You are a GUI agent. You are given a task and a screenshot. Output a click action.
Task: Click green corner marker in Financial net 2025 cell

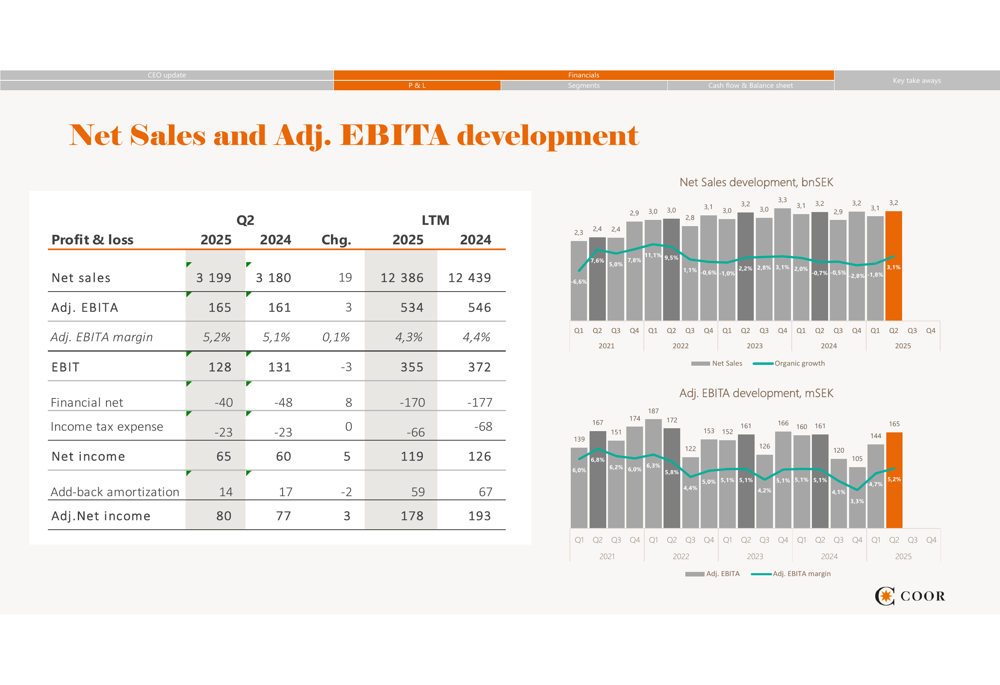point(189,384)
